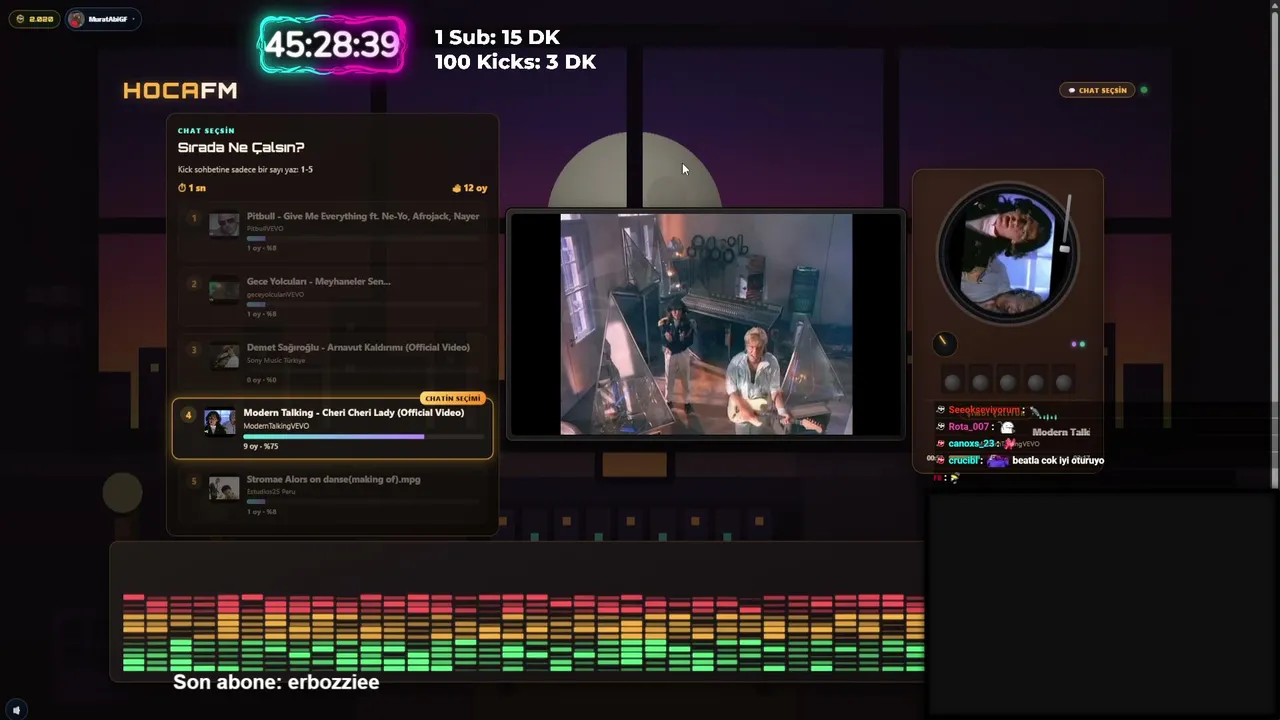Click the 45:28:39 countdown timer
This screenshot has width=1280, height=720.
332,45
